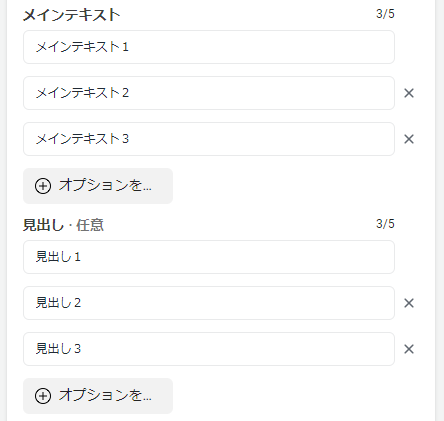Click the 3/5 counter beside 見出し

(x=385, y=223)
